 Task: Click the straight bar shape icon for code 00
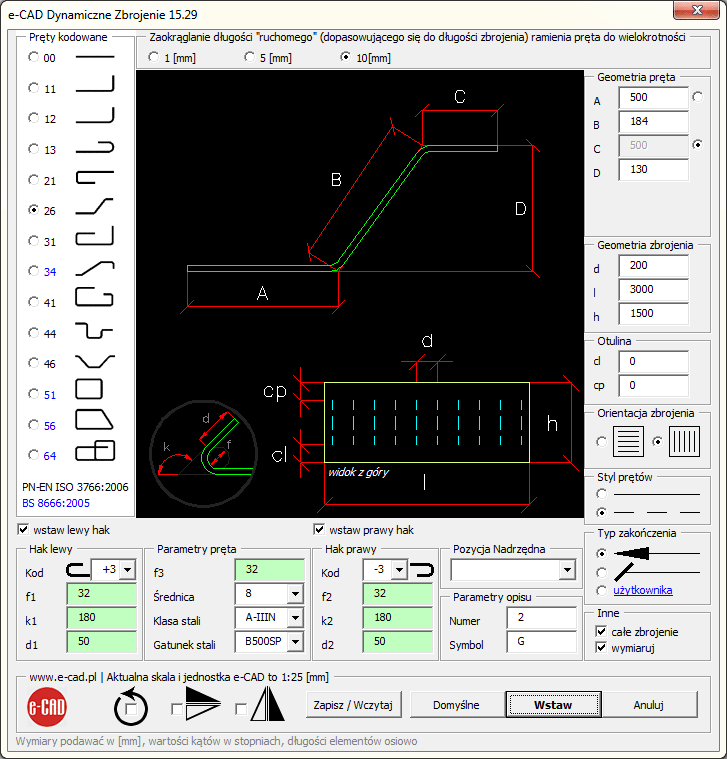(95, 57)
